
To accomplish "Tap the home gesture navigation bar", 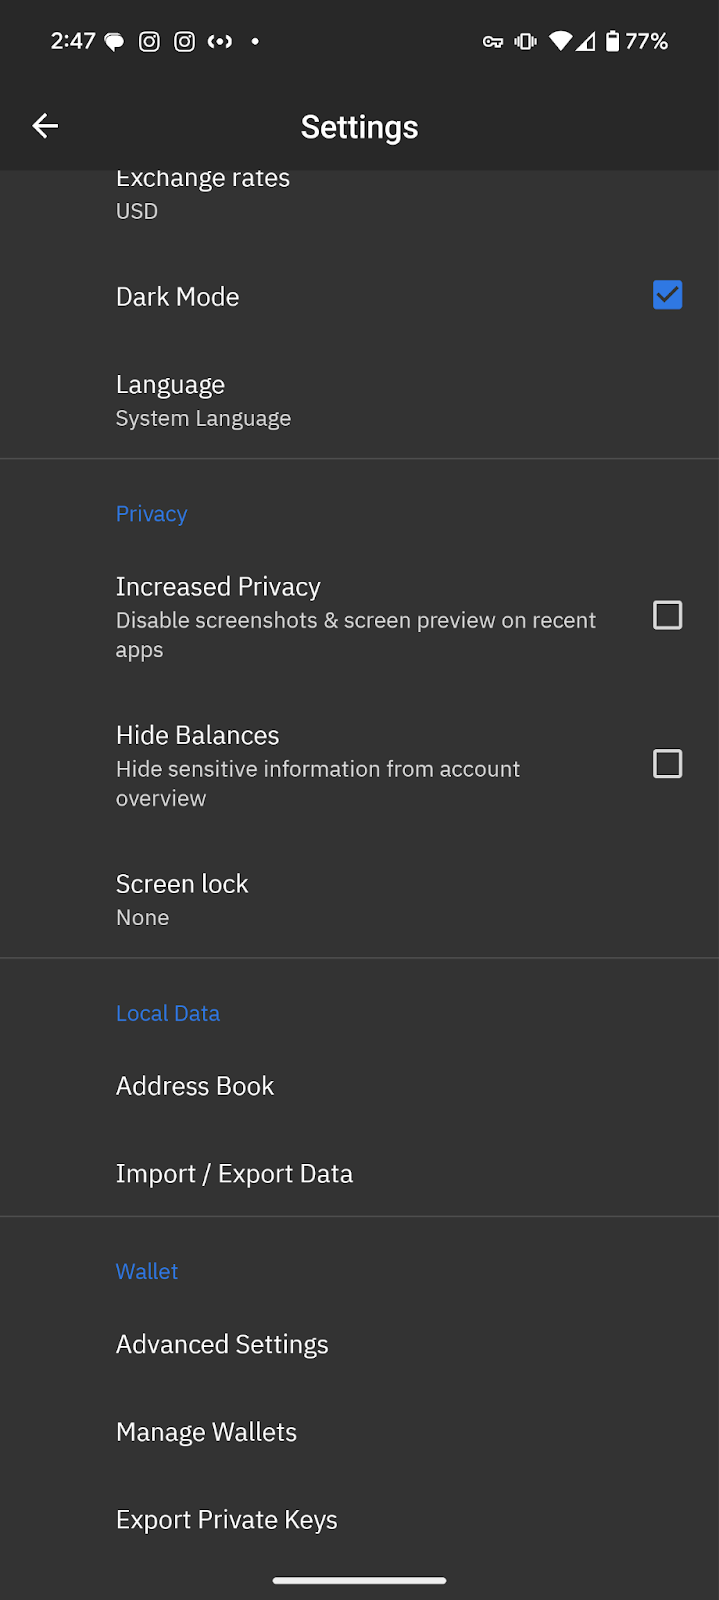I will click(x=359, y=1581).
